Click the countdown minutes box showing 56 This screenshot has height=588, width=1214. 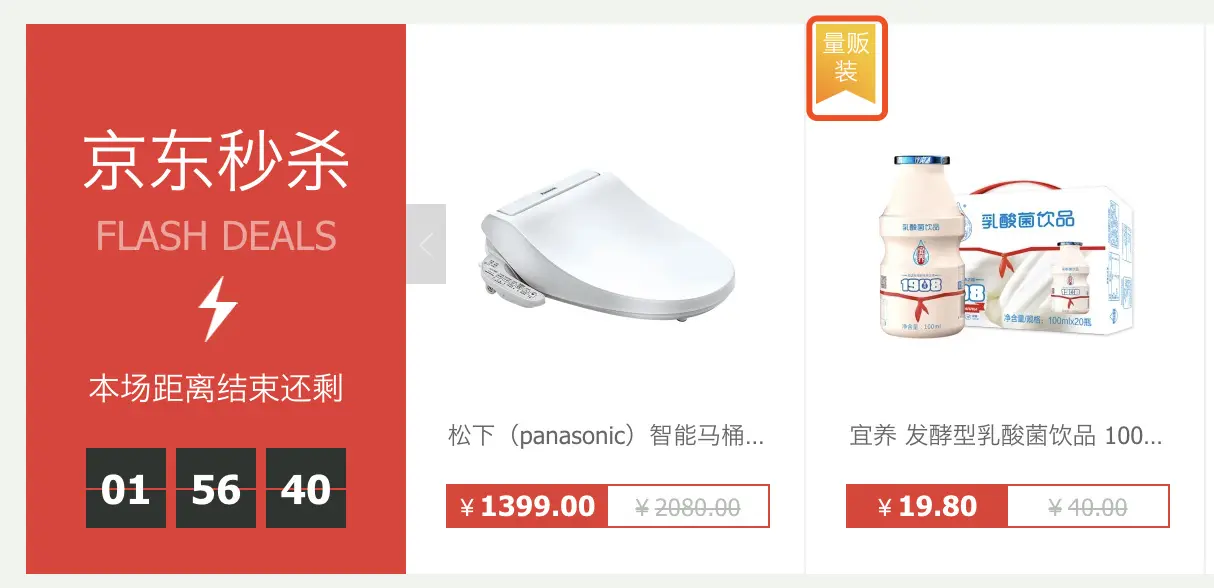tap(216, 488)
